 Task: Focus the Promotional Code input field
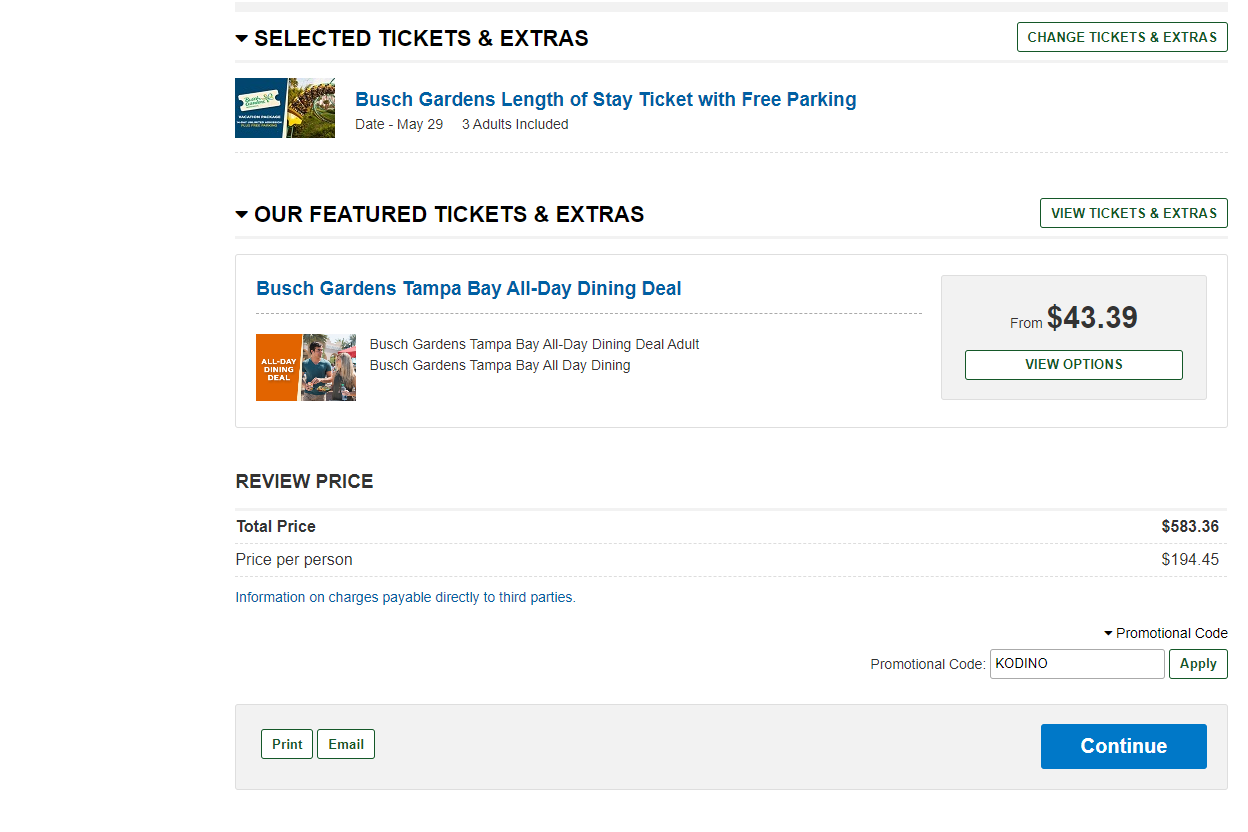click(x=1077, y=664)
